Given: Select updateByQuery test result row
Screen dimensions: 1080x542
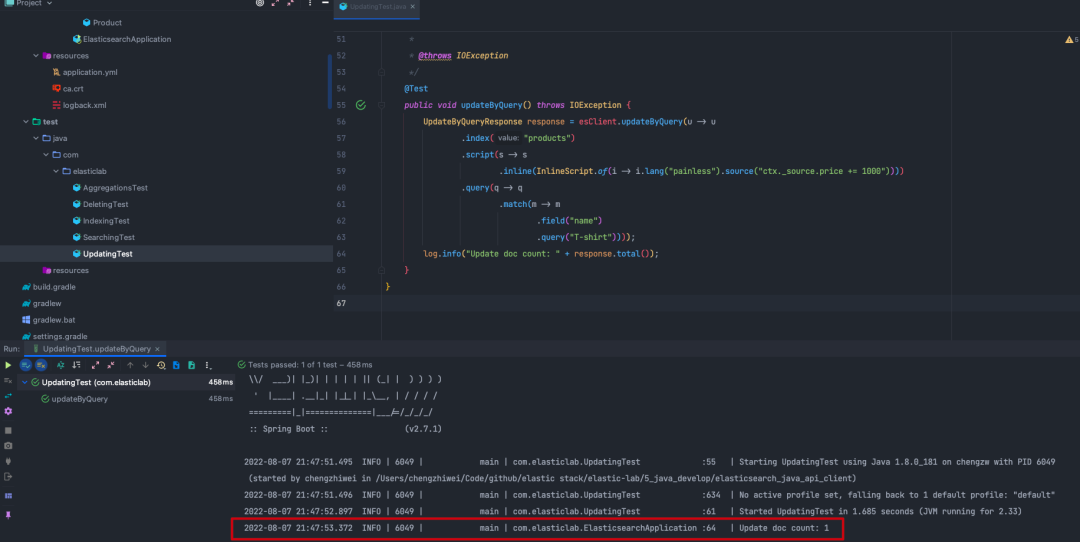Looking at the screenshot, I should [x=117, y=399].
